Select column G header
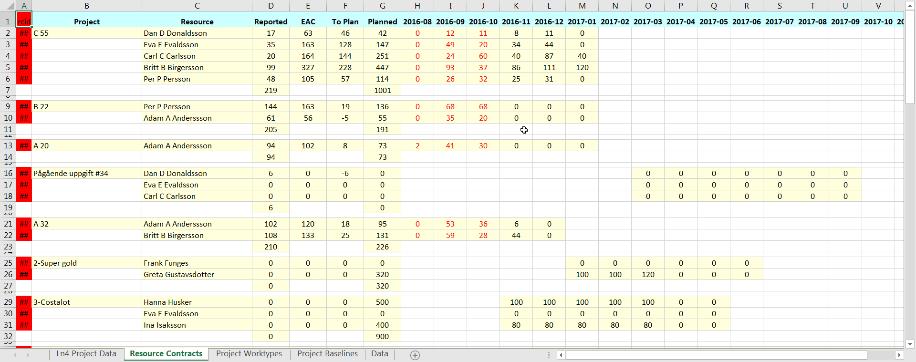The width and height of the screenshot is (916, 362). coord(382,5)
